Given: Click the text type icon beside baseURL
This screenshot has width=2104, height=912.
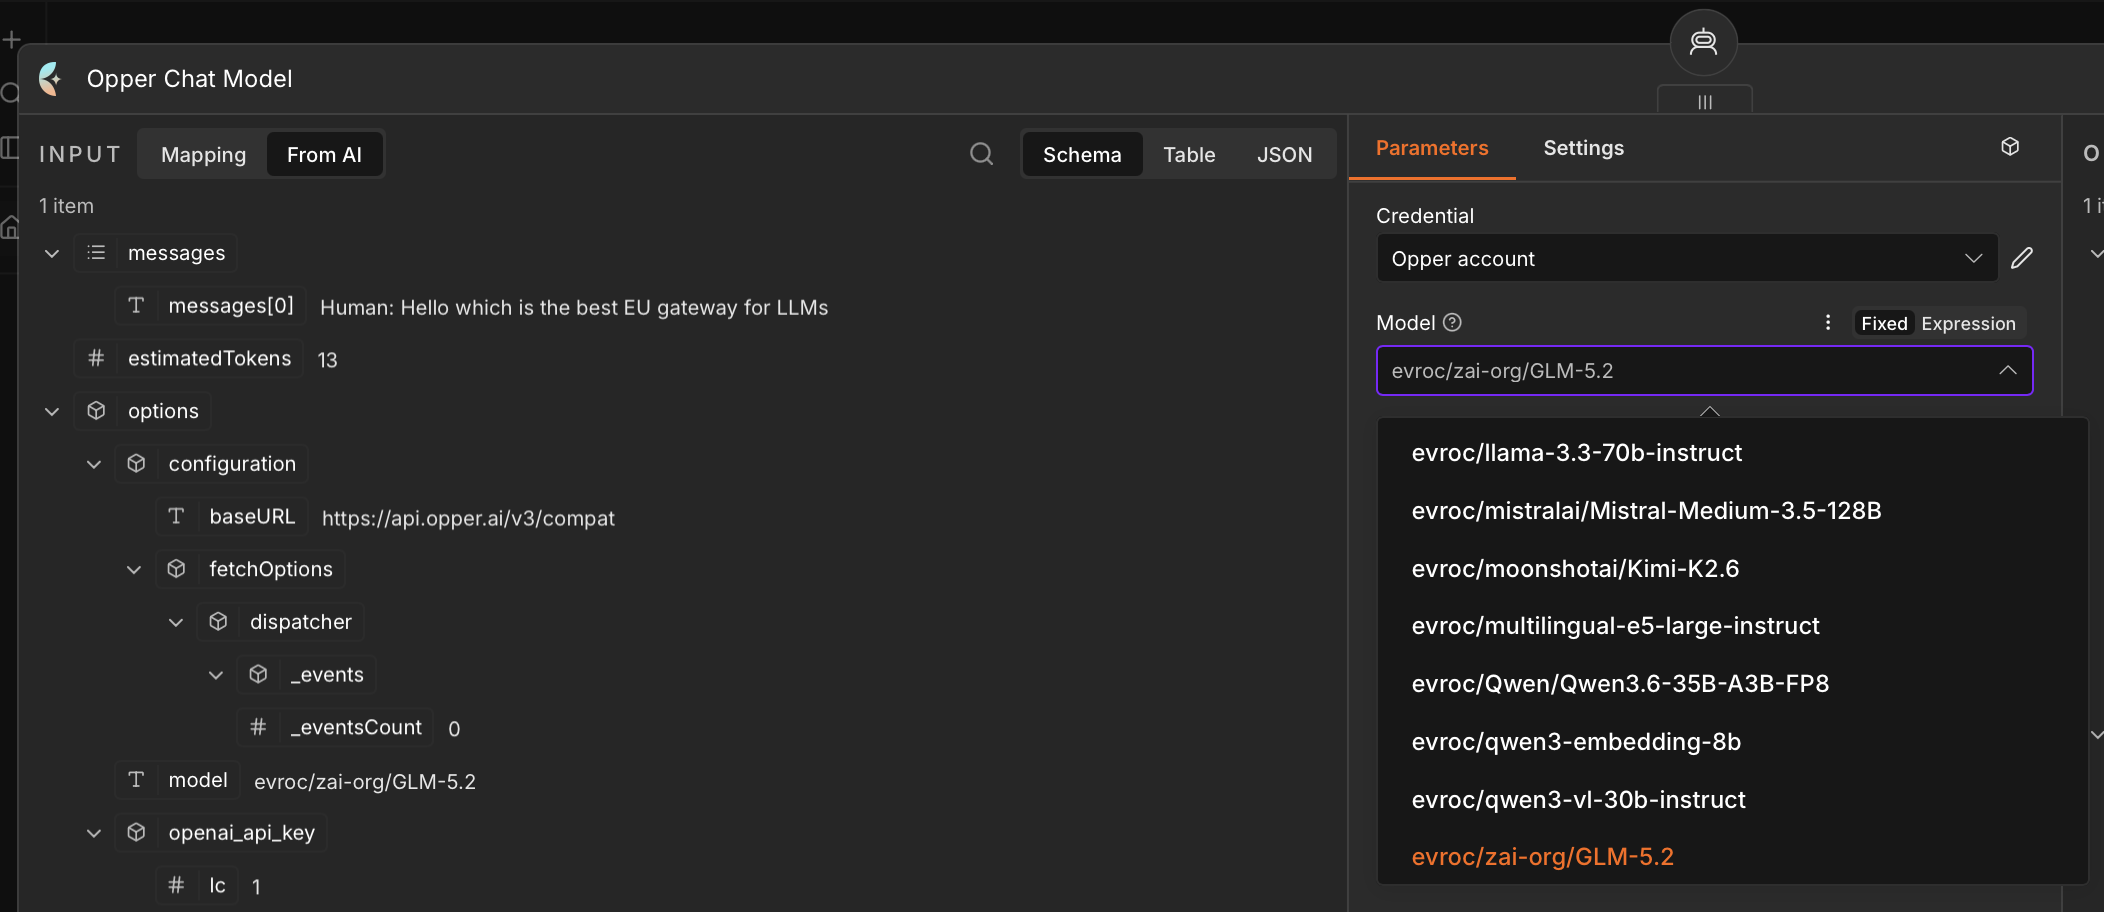Looking at the screenshot, I should tap(177, 516).
